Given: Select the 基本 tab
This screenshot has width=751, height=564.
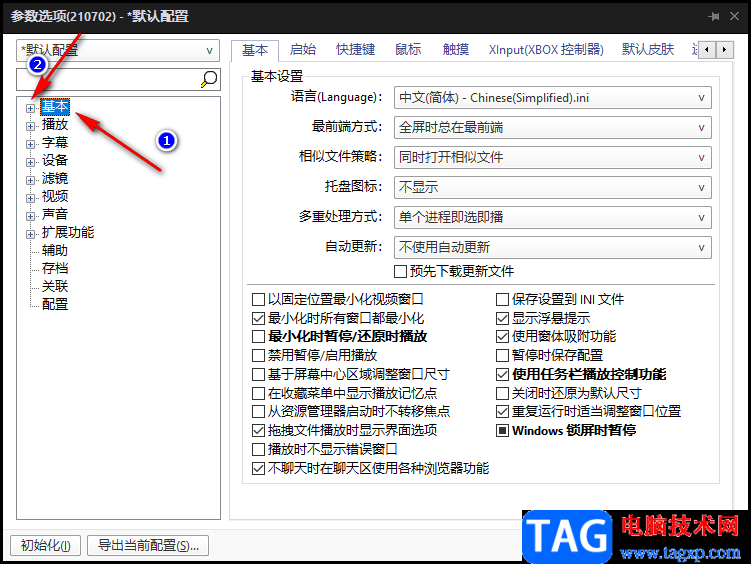Looking at the screenshot, I should (x=255, y=50).
